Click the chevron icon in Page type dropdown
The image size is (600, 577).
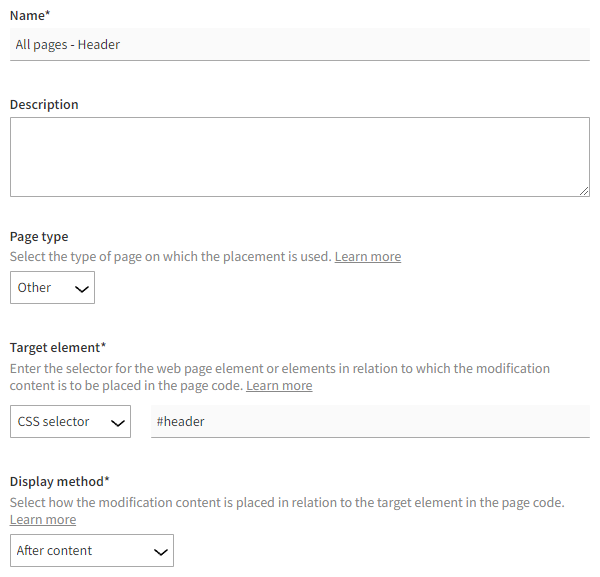82,289
